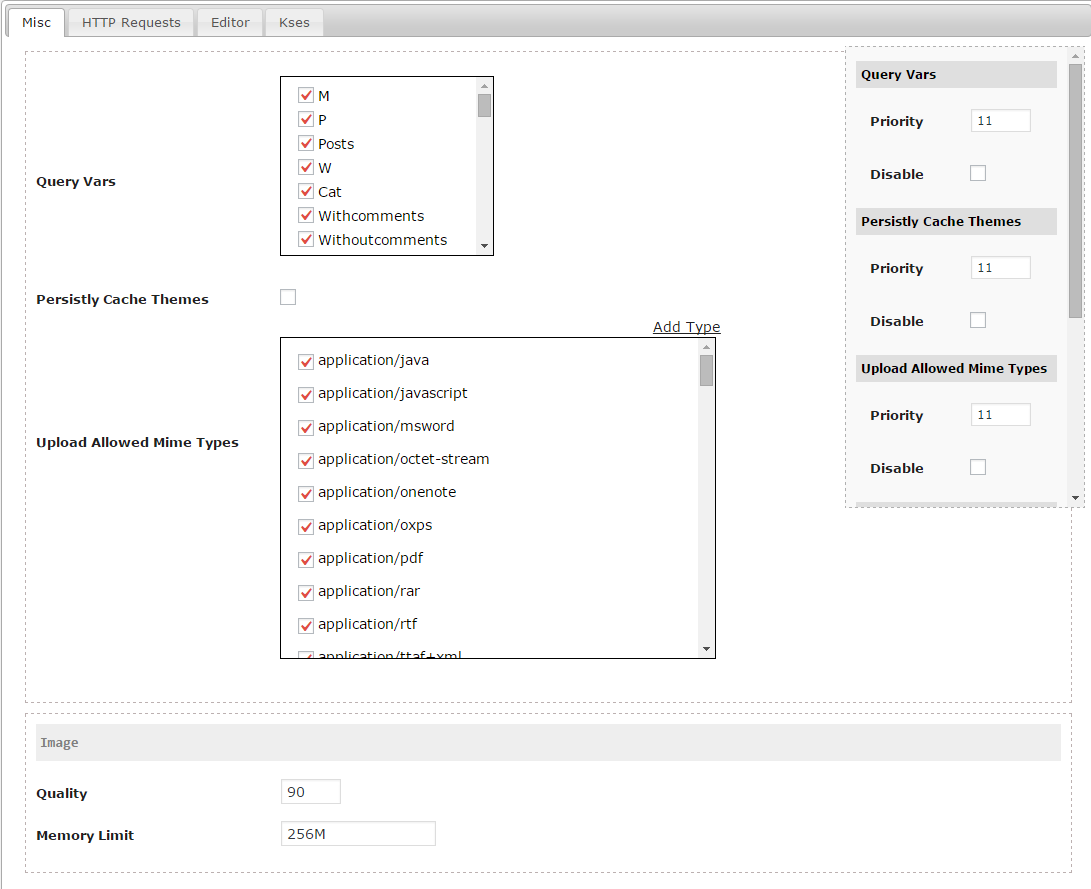Tick Disable checkbox under Query Vars
1091x889 pixels.
pos(978,173)
